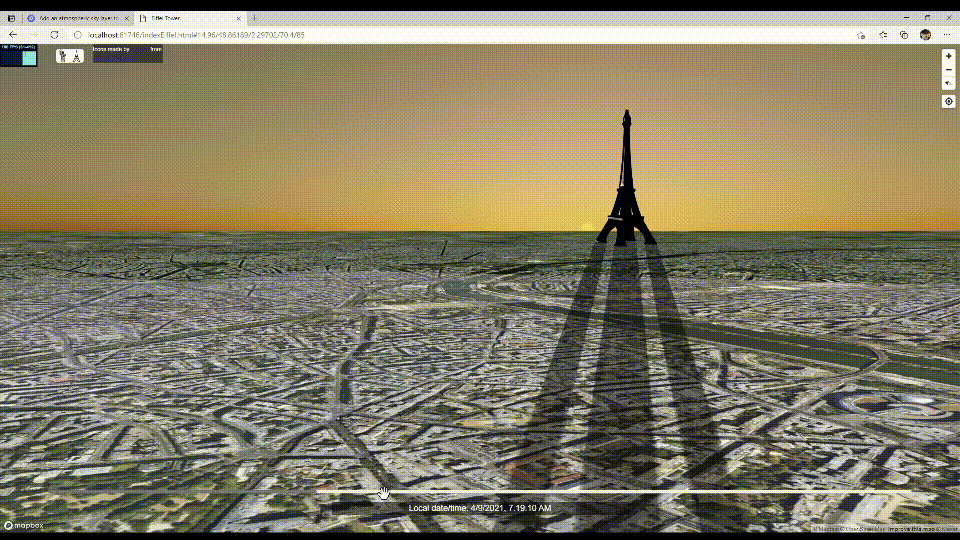Close the Eiffel Tower tab
This screenshot has width=960, height=540.
coord(238,18)
